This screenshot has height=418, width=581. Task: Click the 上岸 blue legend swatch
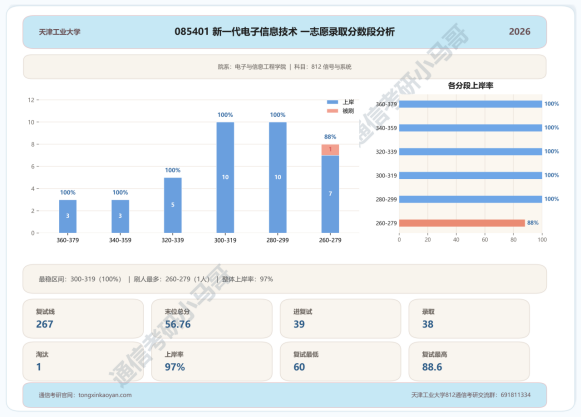coord(332,102)
